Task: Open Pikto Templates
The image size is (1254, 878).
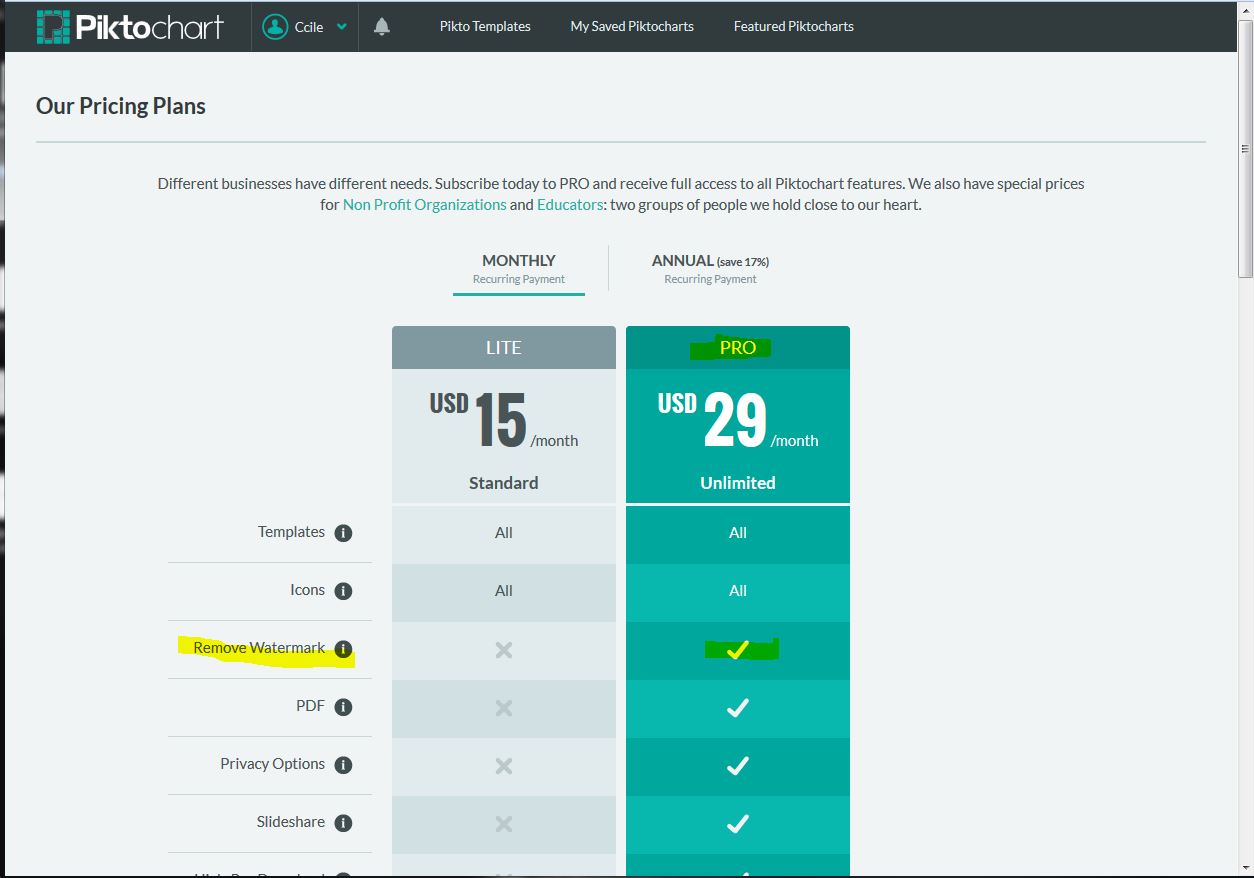Action: (x=485, y=27)
